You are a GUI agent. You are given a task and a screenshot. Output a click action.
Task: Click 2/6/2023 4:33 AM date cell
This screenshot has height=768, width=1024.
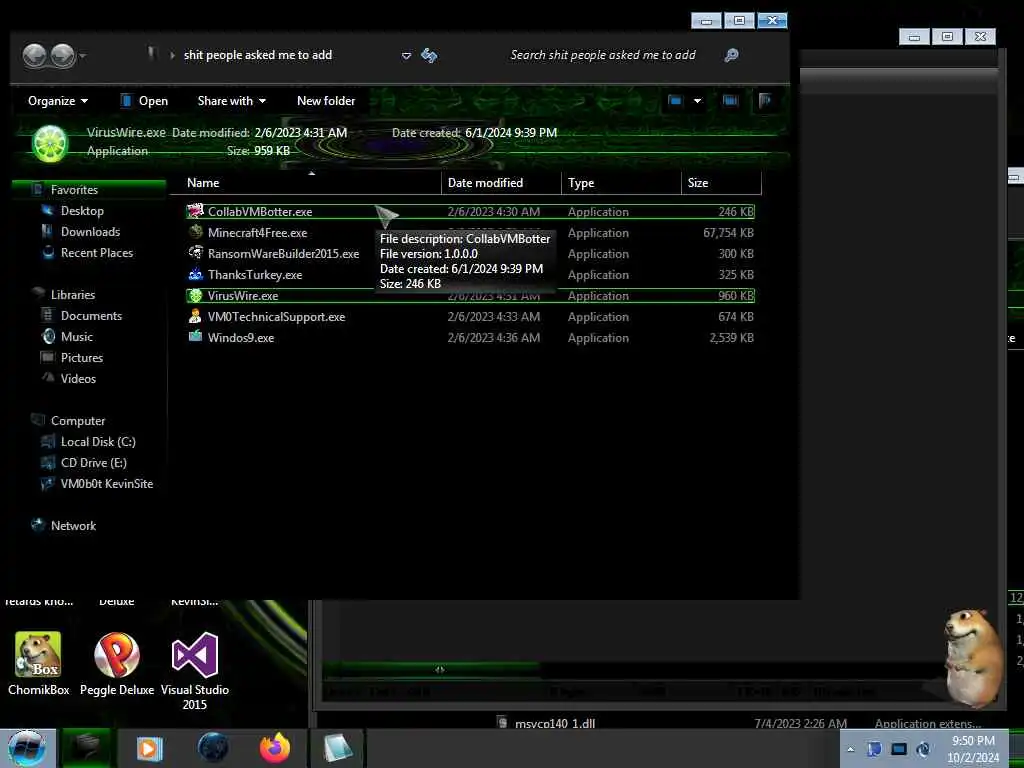coord(494,317)
